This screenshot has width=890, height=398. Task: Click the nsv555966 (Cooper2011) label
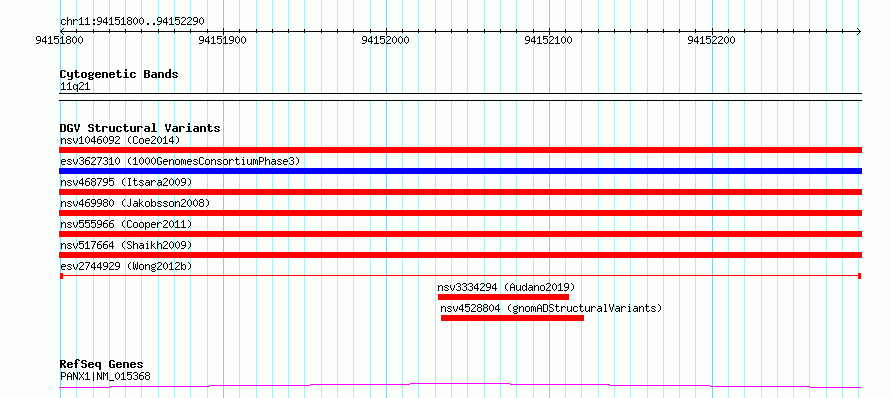126,224
